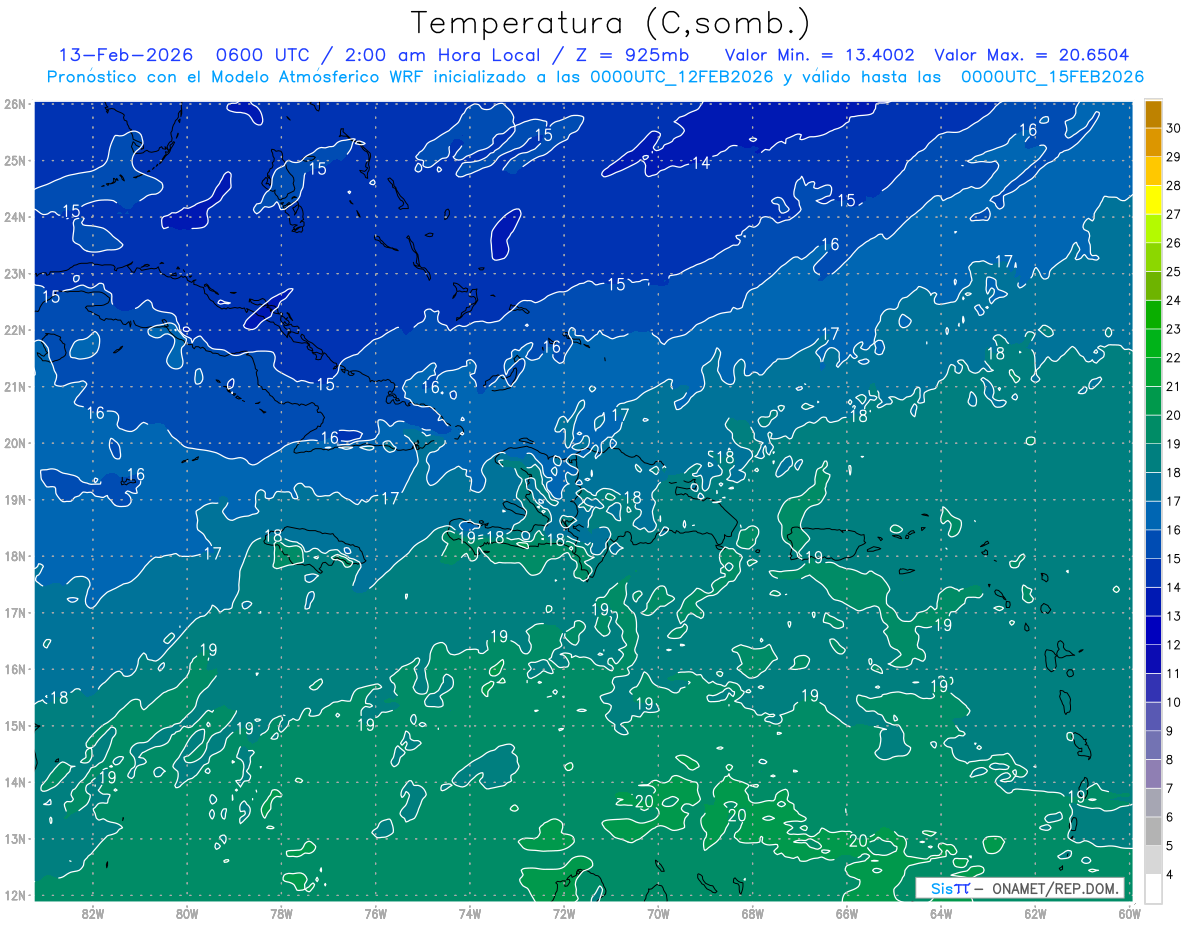Select the date text '13-Feb-2026'
Screen dimensions: 1200x927
125,55
